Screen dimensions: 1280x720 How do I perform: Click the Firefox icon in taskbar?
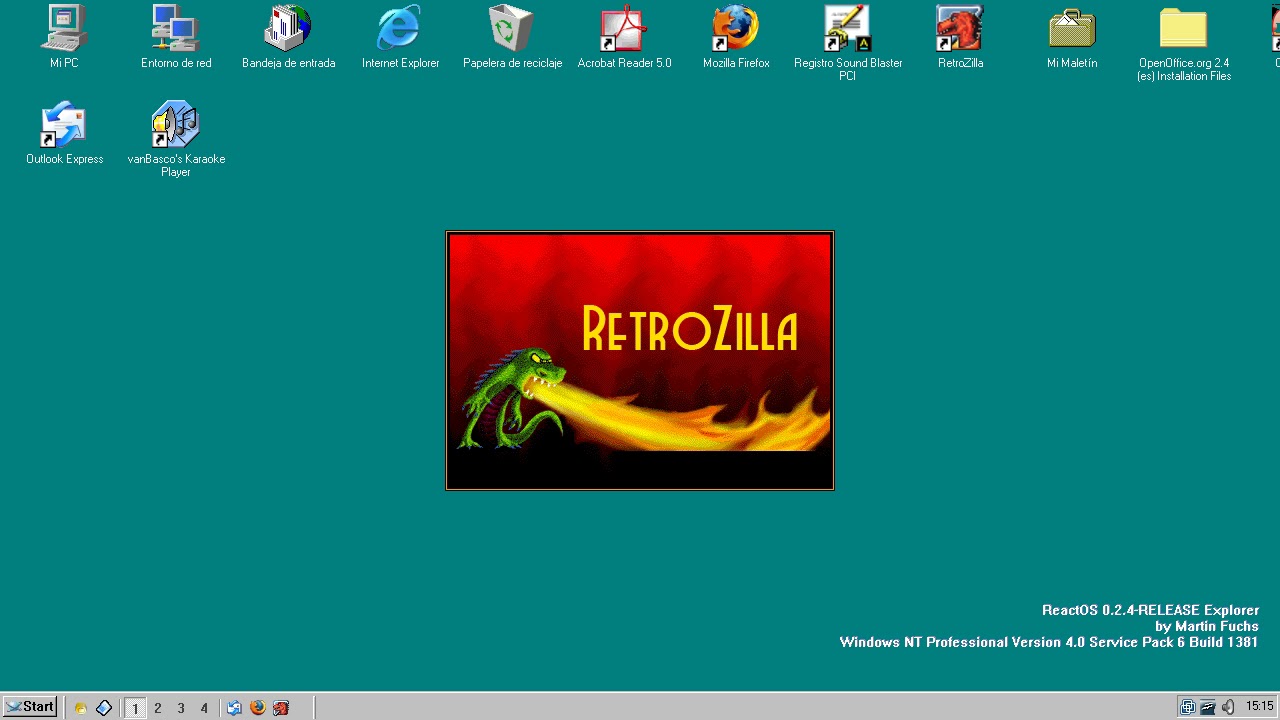tap(258, 708)
